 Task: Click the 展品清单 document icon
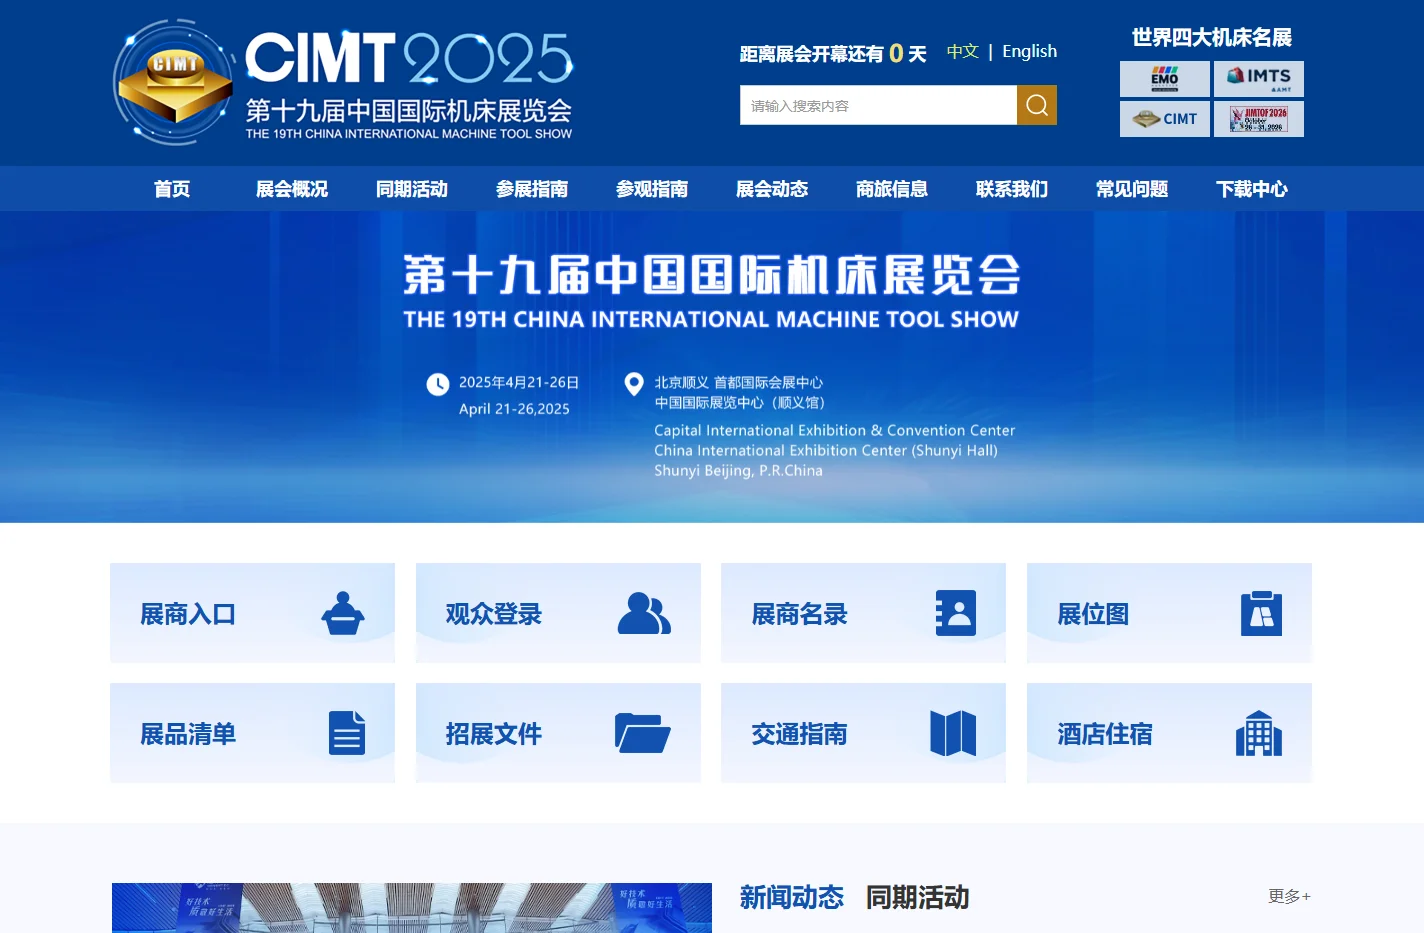tap(347, 733)
